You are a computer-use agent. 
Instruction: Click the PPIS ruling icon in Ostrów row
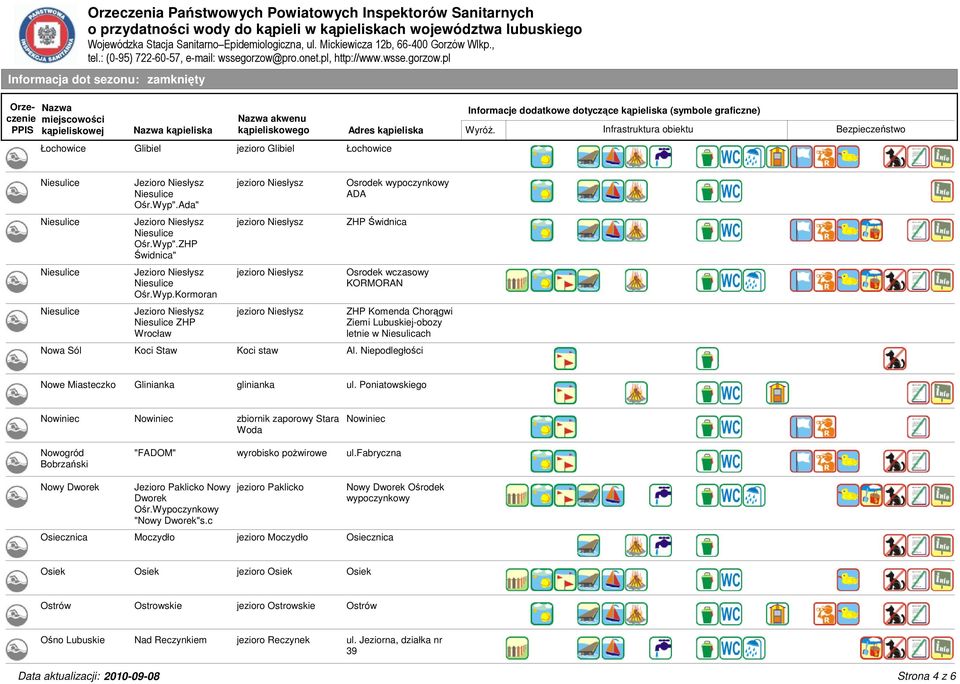(x=17, y=615)
